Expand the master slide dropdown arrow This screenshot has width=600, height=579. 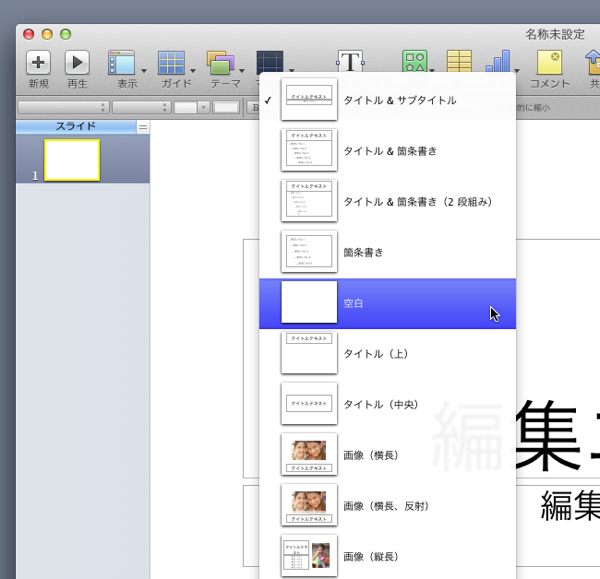(x=292, y=70)
